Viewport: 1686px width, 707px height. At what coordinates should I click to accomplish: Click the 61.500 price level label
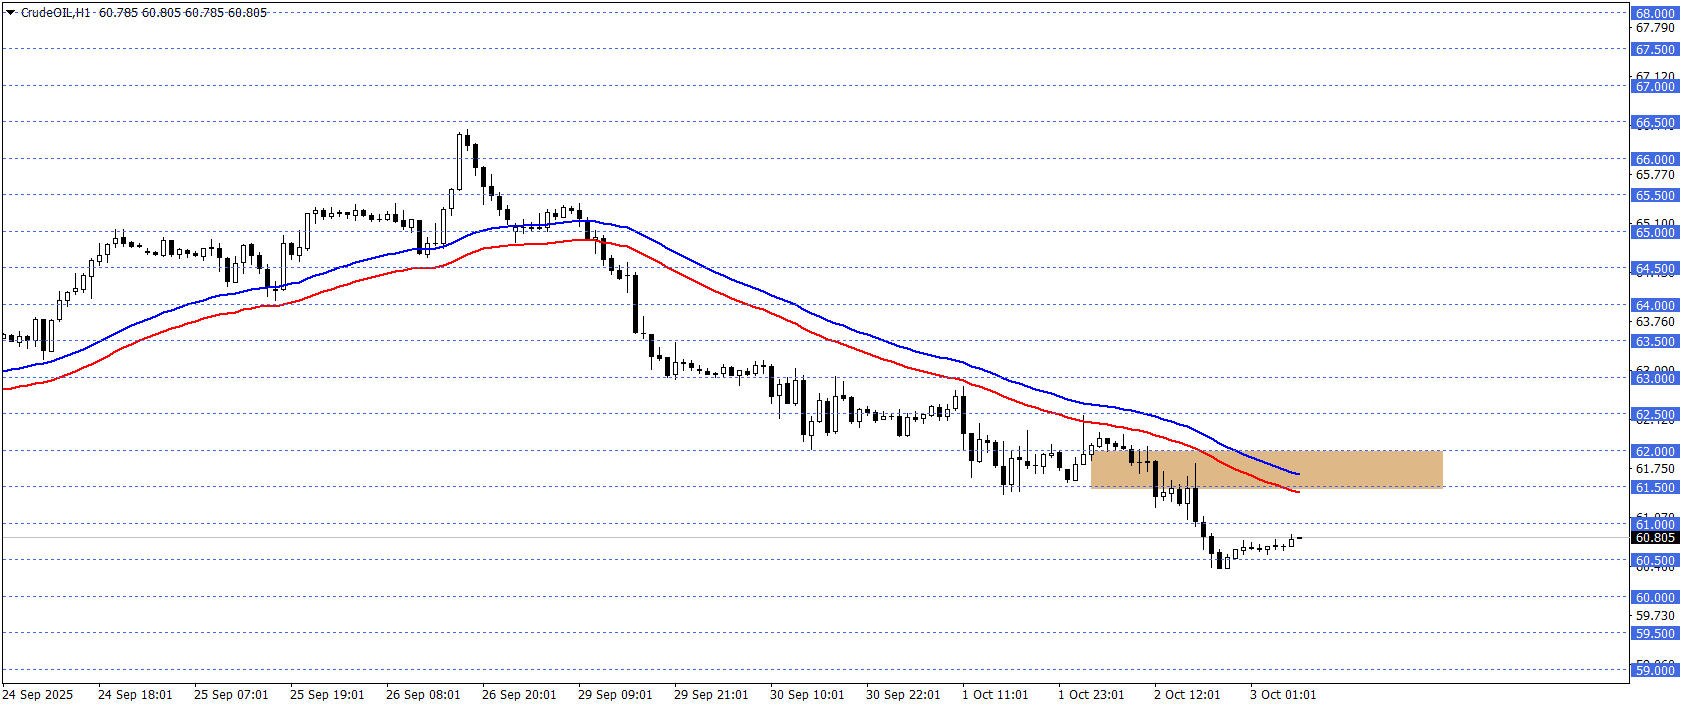pyautogui.click(x=1655, y=488)
